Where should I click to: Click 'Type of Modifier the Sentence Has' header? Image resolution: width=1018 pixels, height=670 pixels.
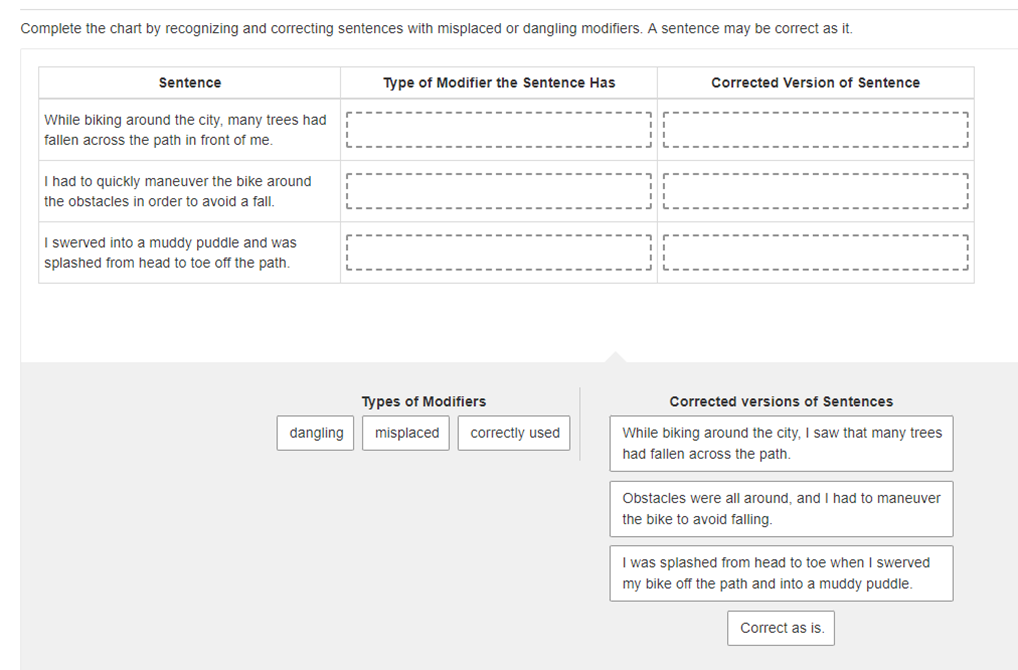[499, 82]
